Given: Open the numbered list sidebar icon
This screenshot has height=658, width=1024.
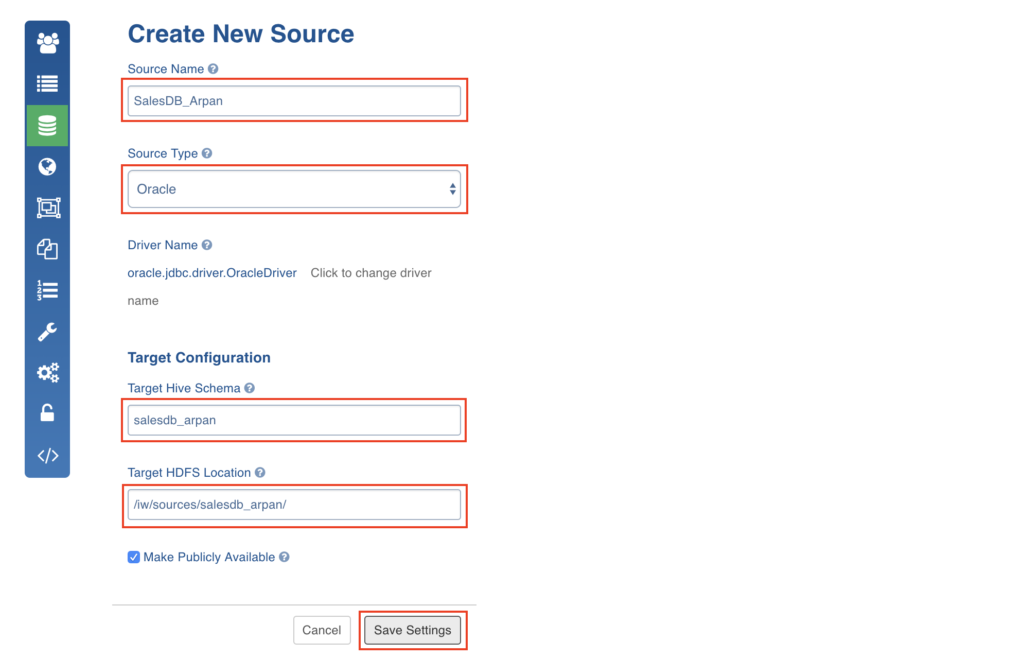Looking at the screenshot, I should pyautogui.click(x=48, y=290).
